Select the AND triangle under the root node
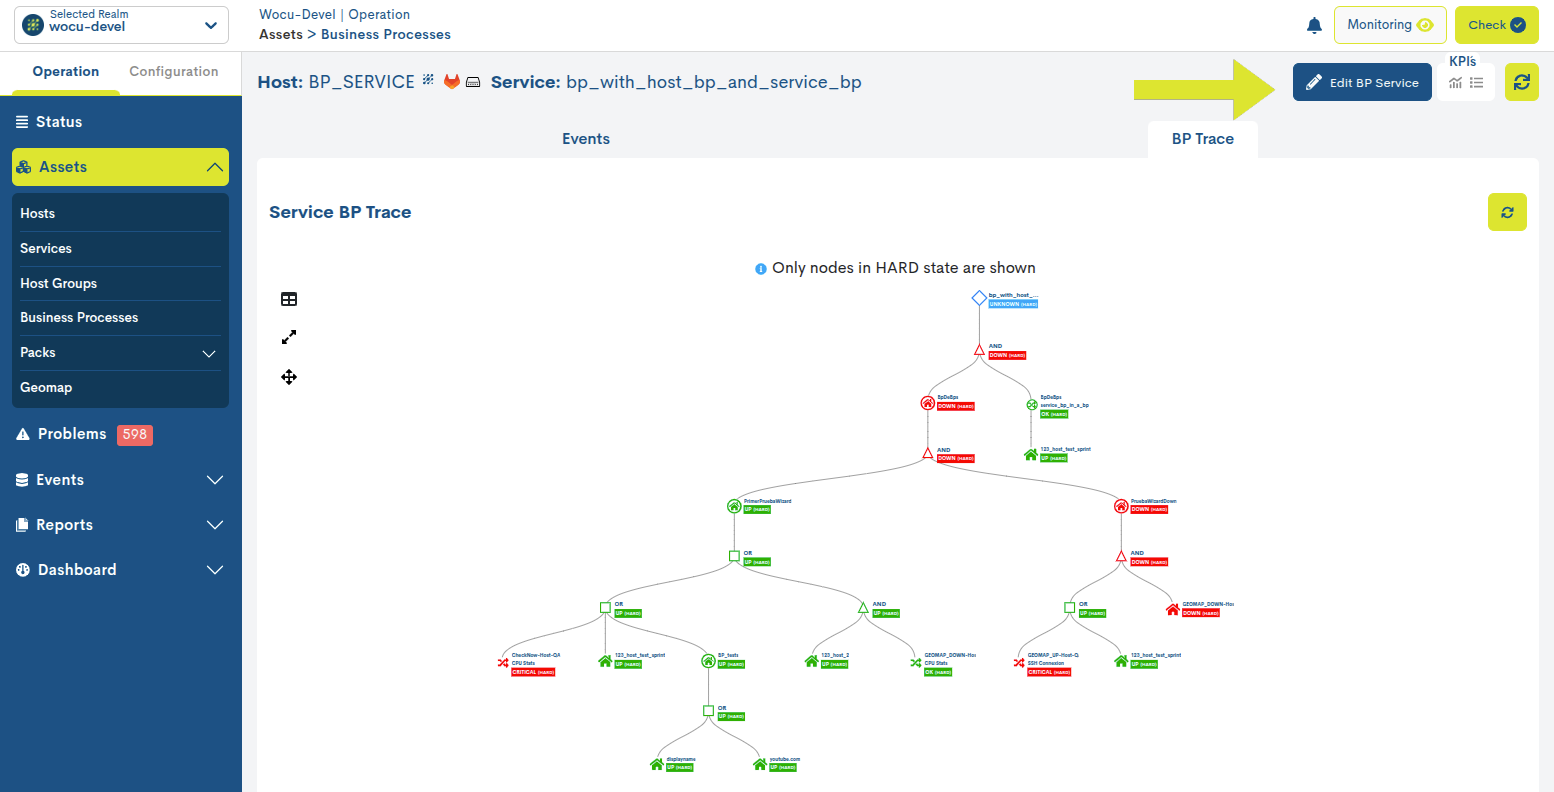 [980, 350]
